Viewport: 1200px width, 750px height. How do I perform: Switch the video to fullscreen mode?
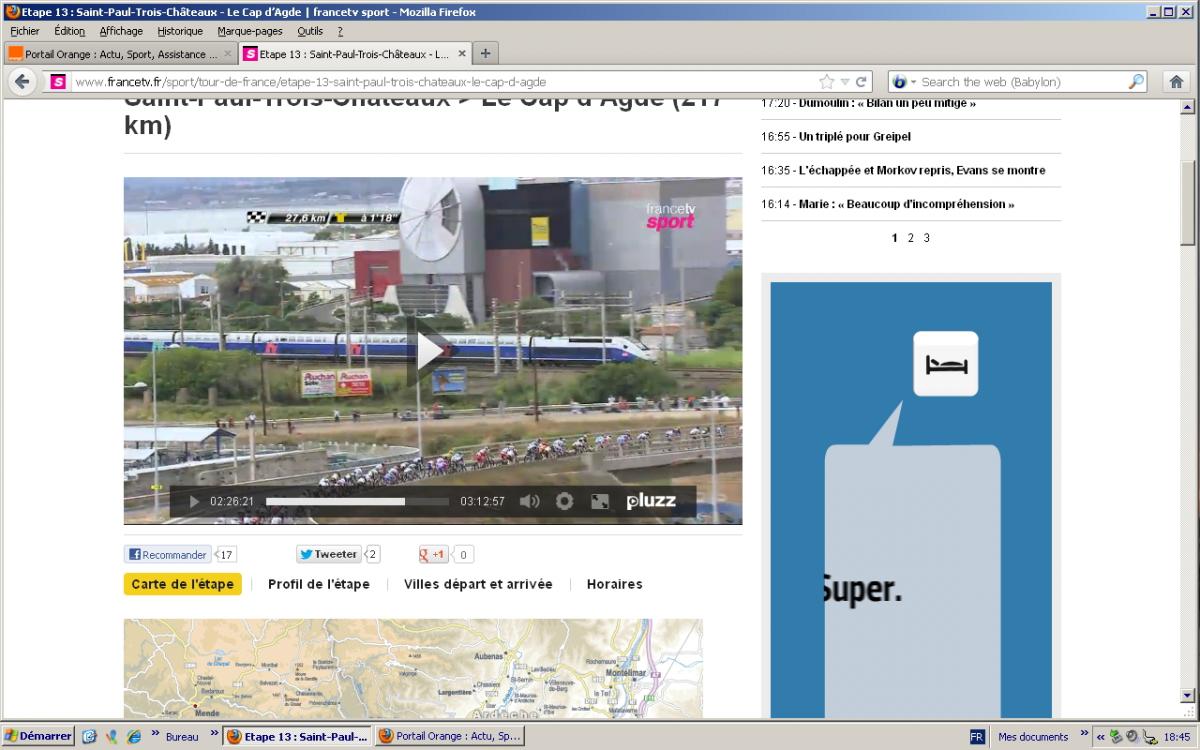(x=600, y=502)
